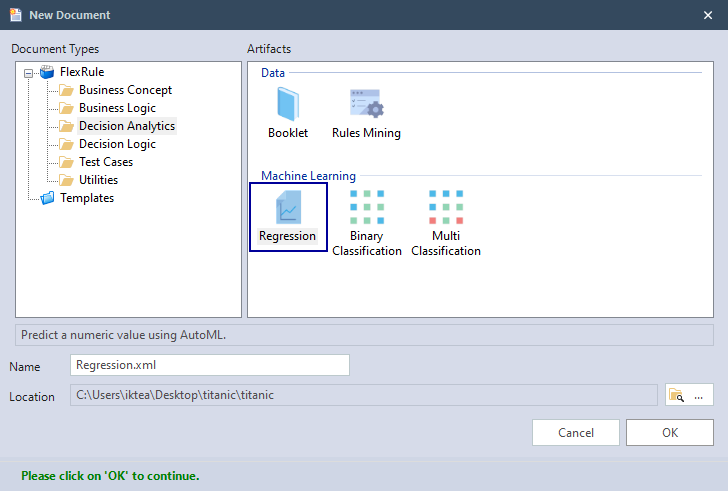Choose the Rules Mining artifact icon

(x=366, y=103)
